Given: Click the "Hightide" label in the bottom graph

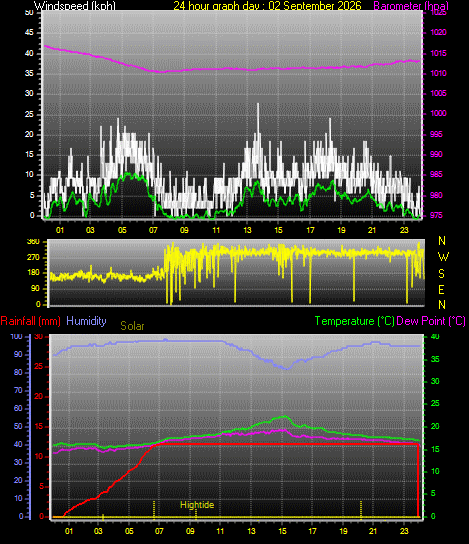Looking at the screenshot, I should click(197, 505).
